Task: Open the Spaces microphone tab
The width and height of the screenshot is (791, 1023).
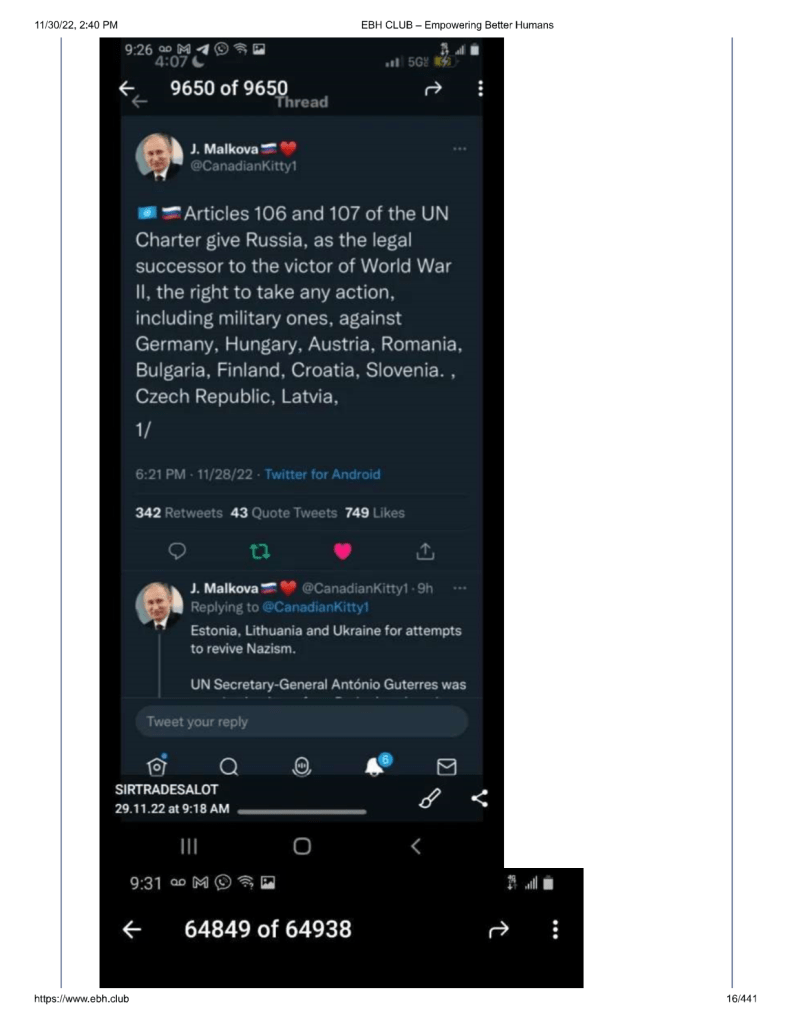Action: (301, 767)
